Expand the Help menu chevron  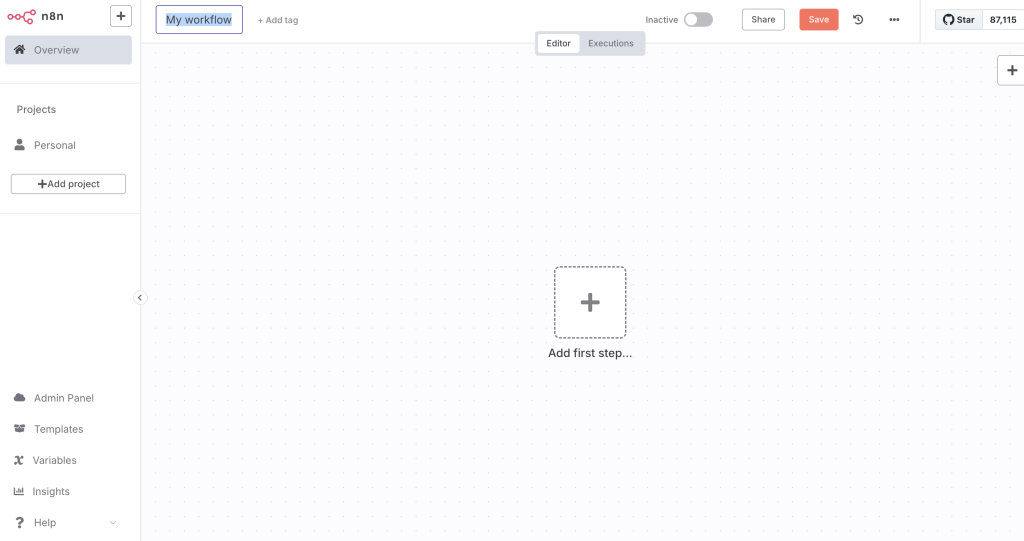point(112,523)
